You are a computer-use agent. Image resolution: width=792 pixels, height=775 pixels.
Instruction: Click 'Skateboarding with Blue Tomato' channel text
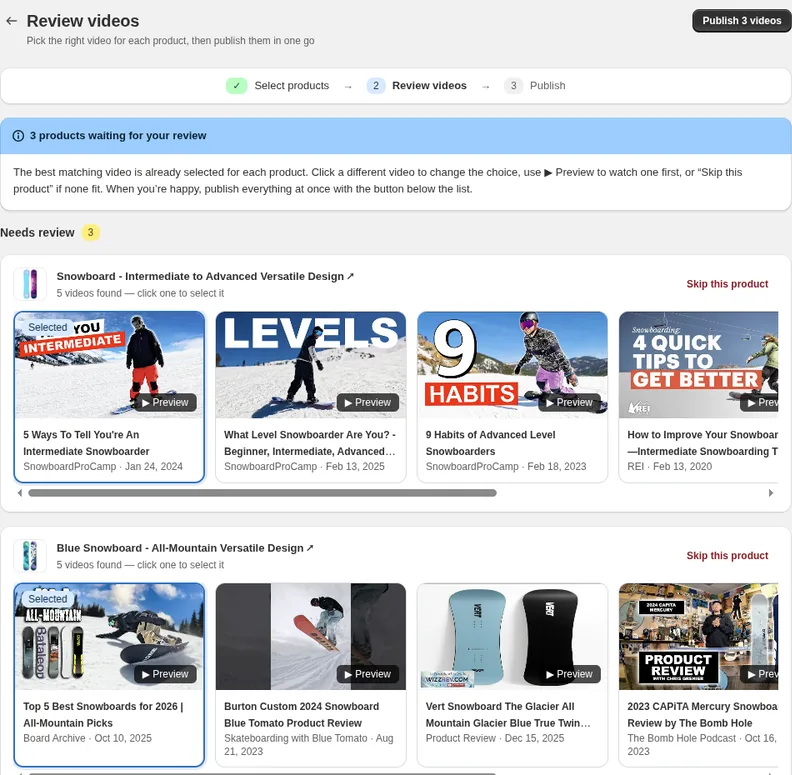pos(295,739)
